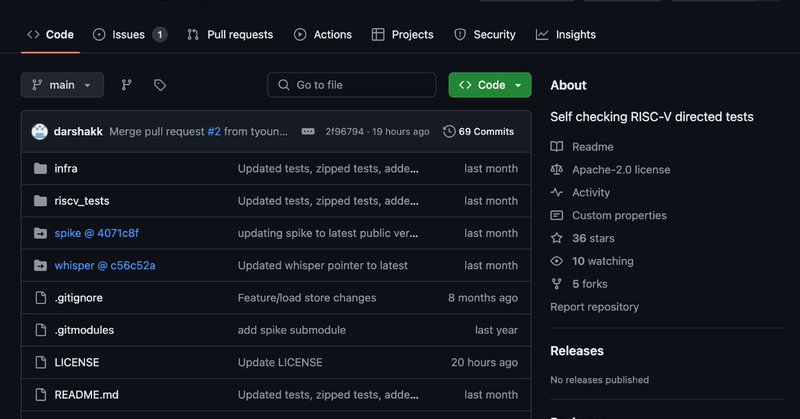Open the README.md file

coord(87,395)
